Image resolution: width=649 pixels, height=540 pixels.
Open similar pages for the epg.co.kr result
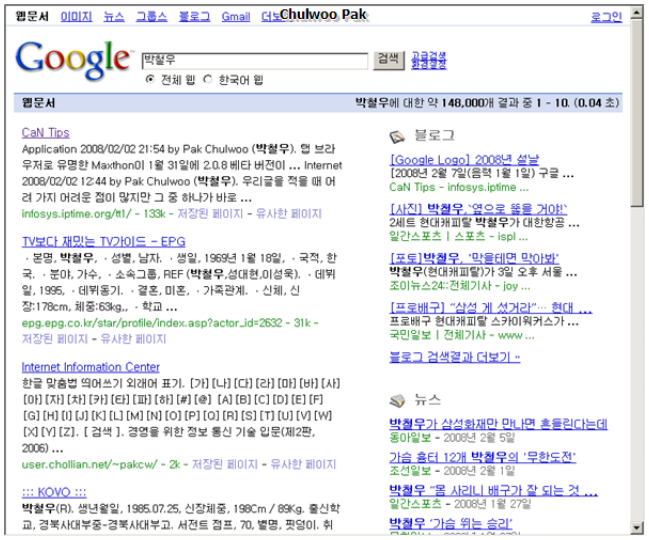coord(133,339)
